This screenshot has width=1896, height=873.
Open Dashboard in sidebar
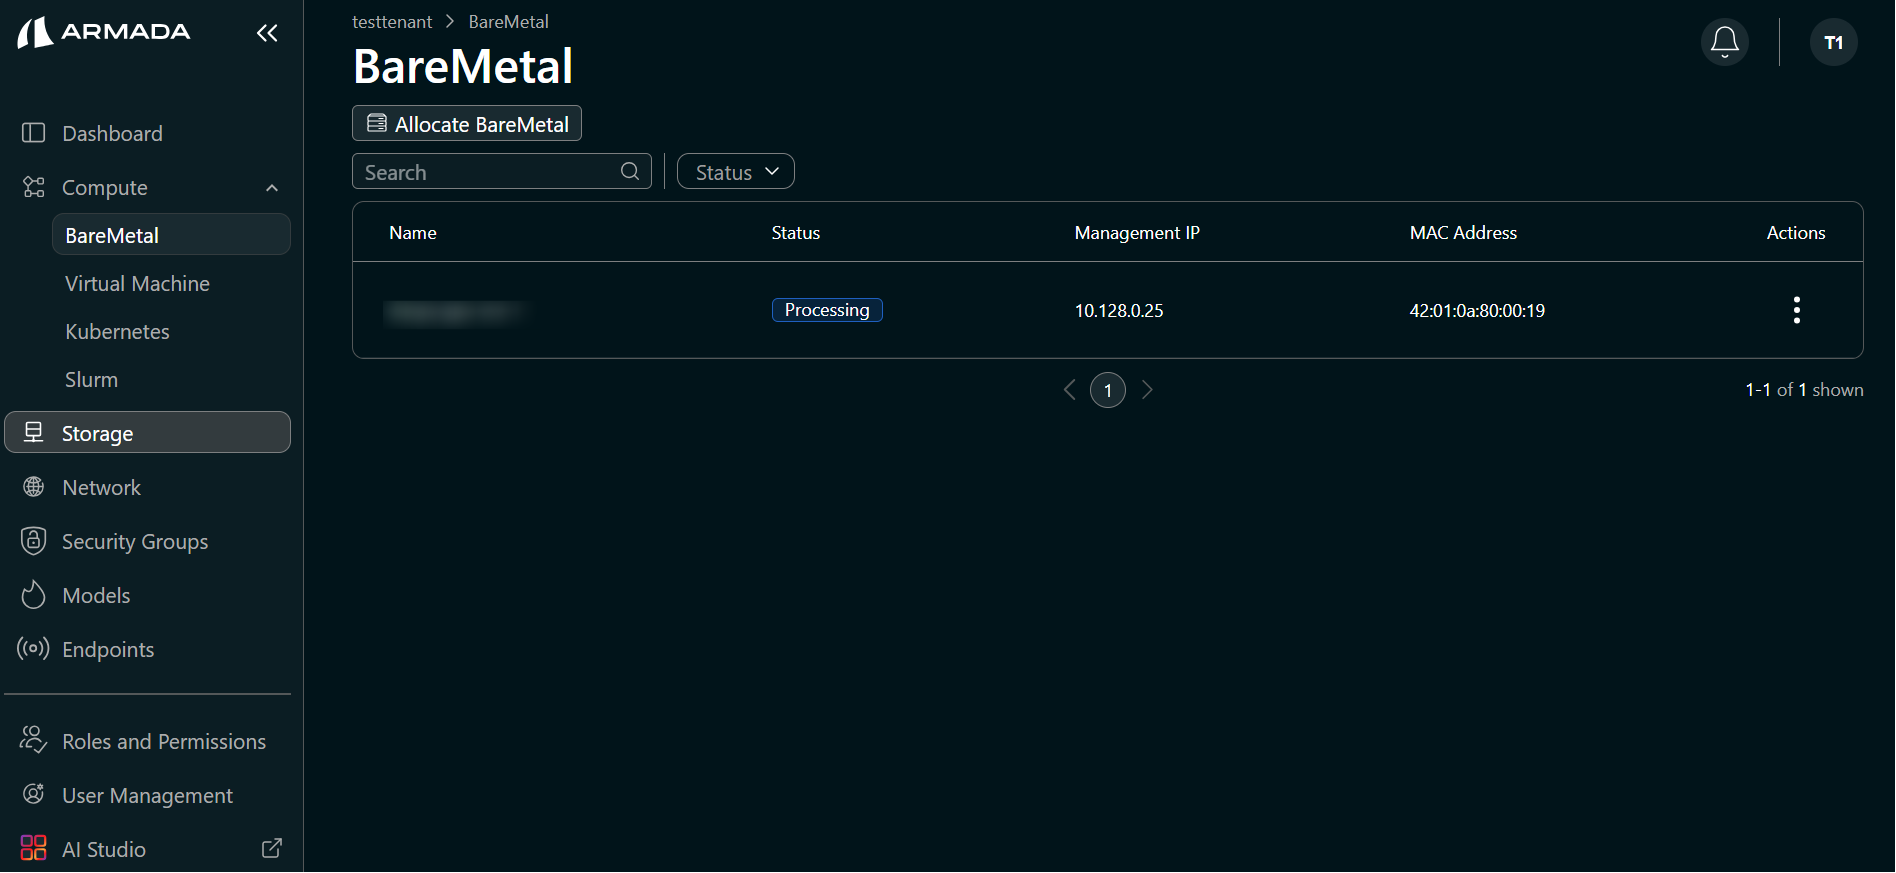click(x=148, y=133)
